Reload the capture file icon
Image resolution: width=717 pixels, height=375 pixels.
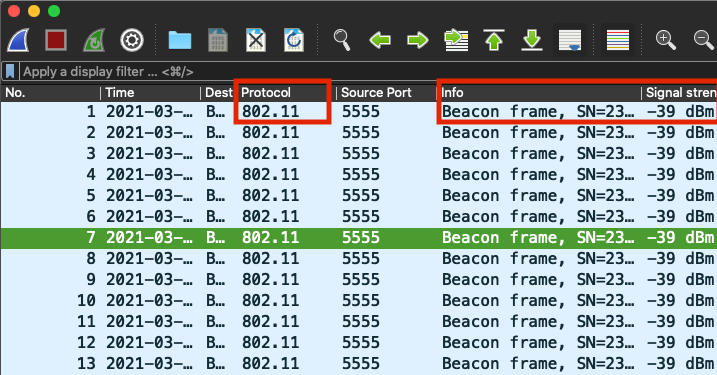[x=294, y=40]
